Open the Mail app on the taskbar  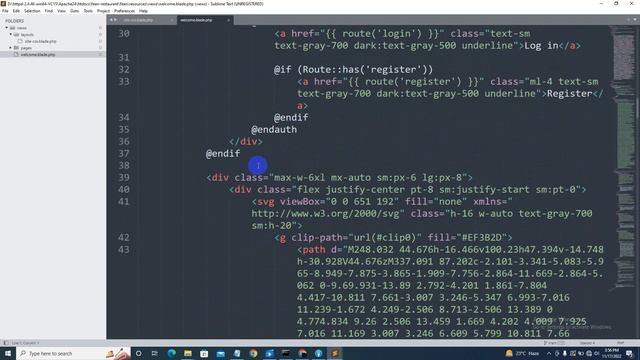click(x=220, y=353)
